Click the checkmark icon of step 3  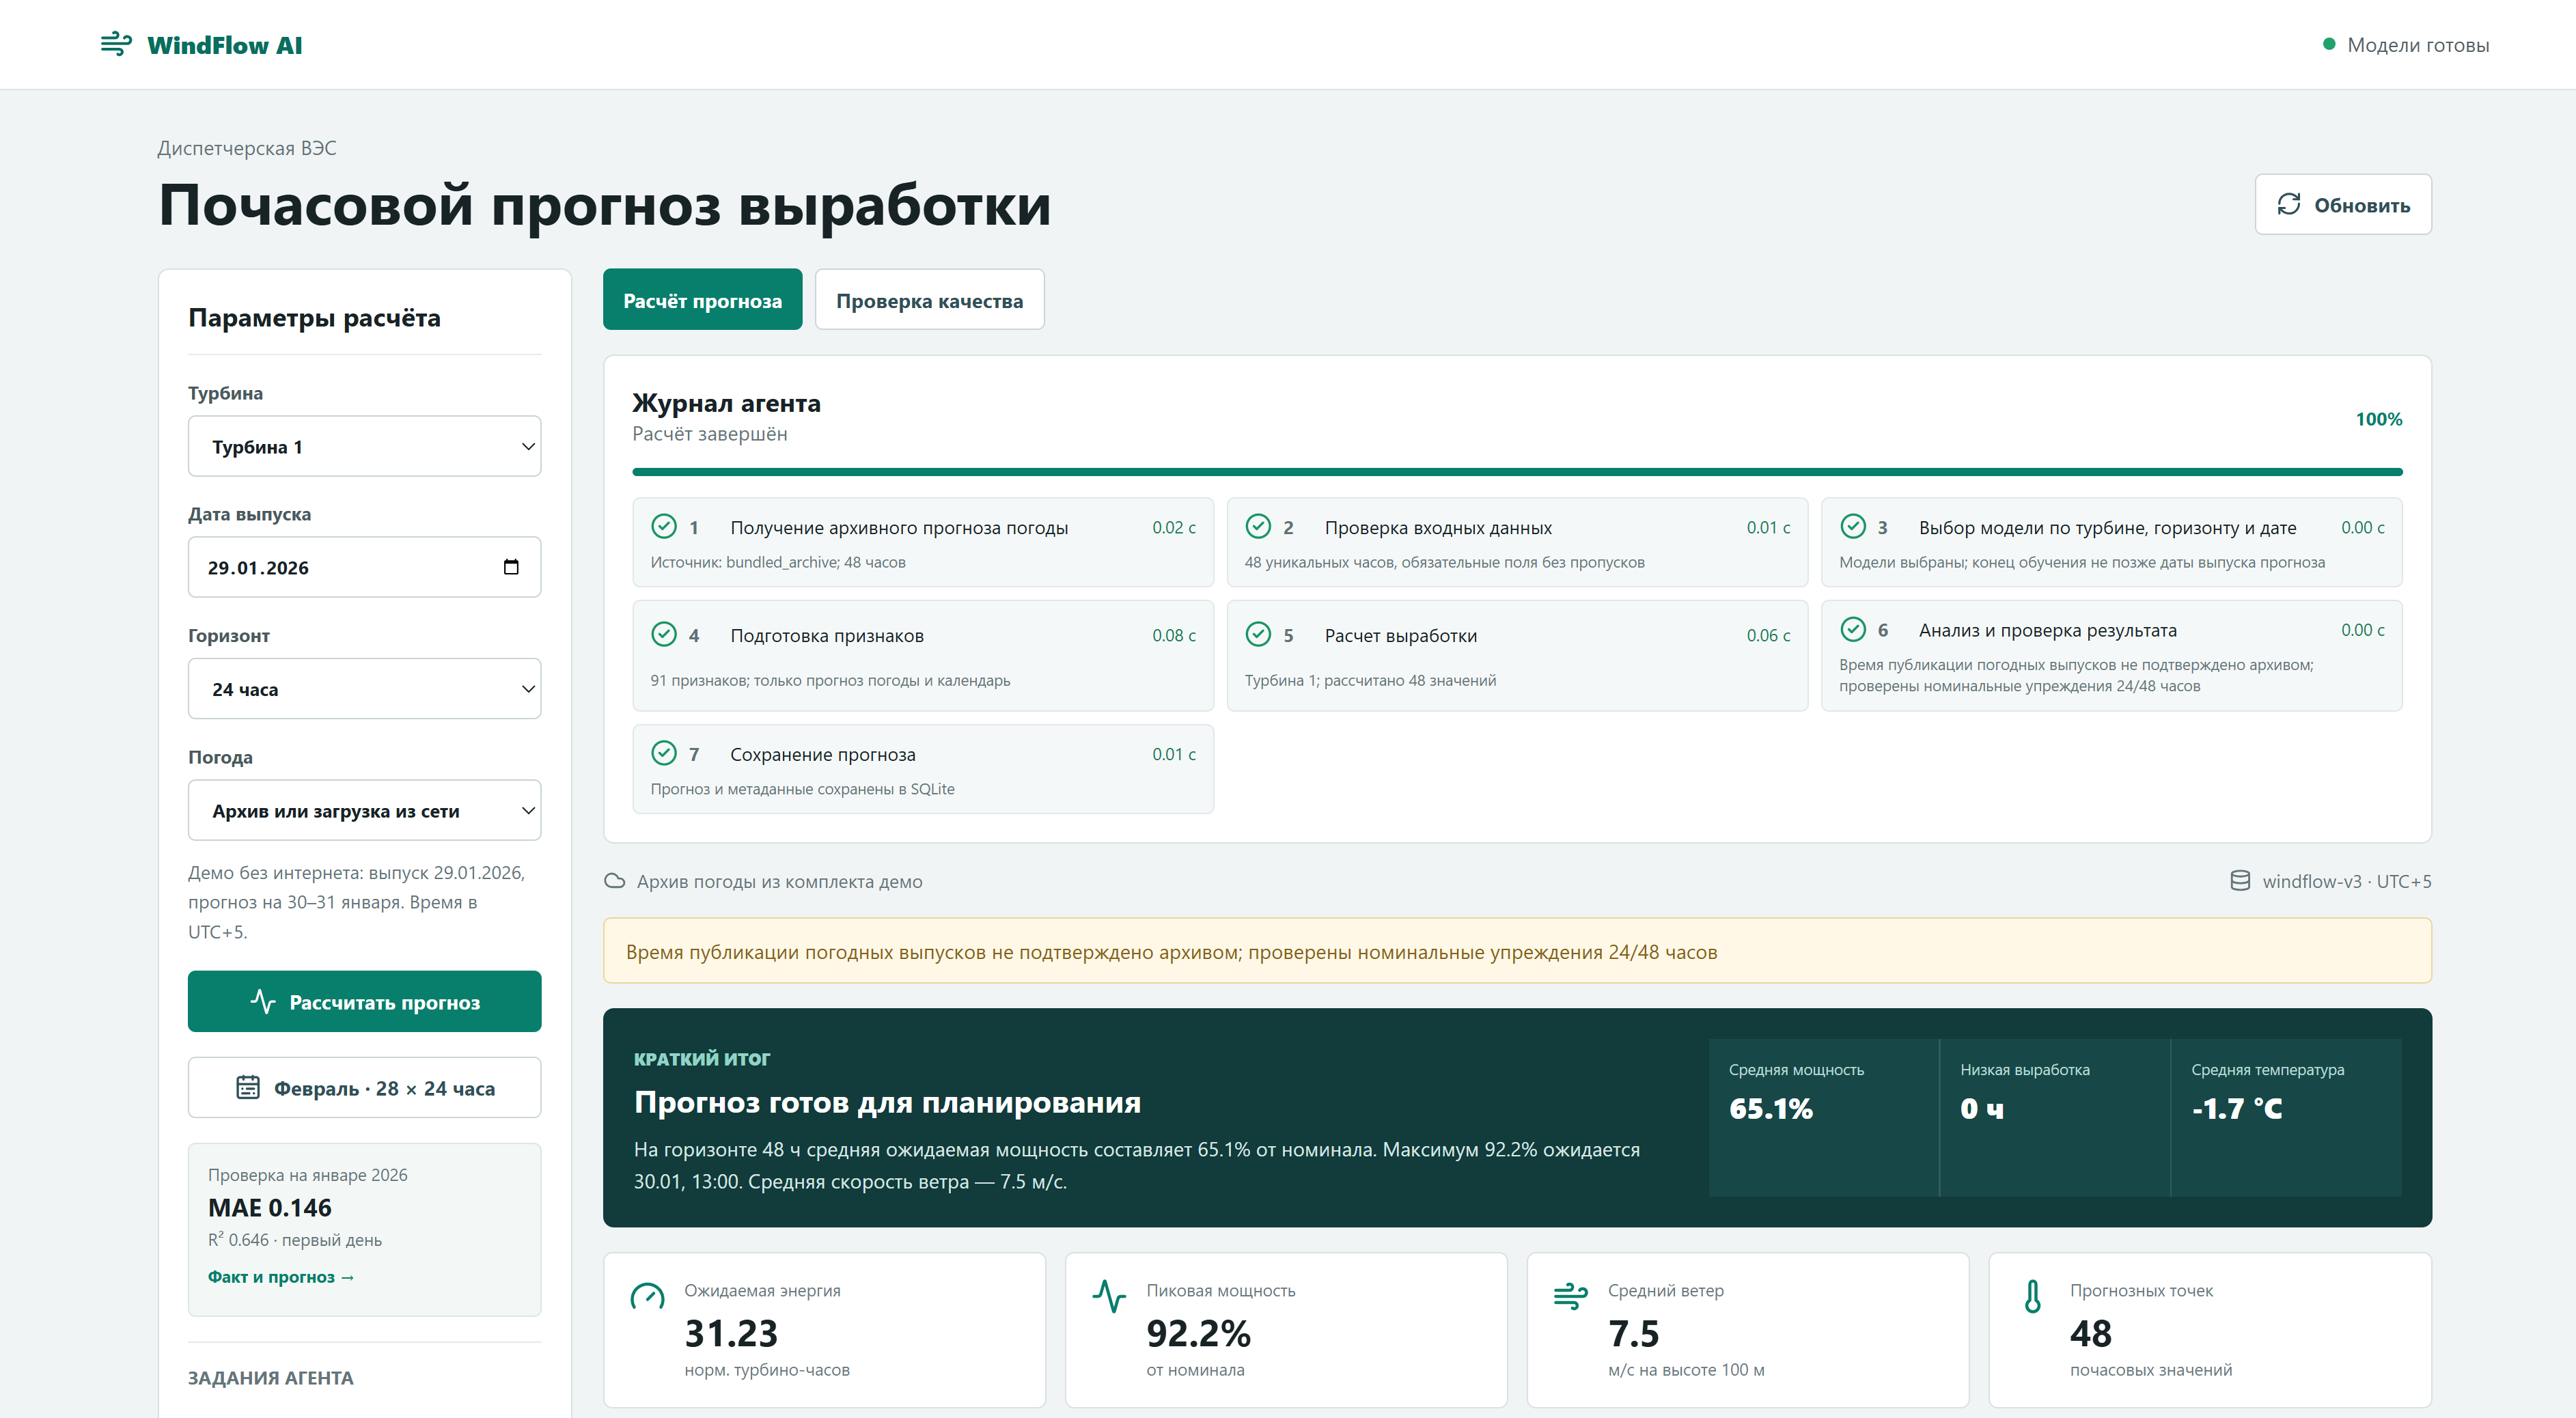tap(1853, 526)
